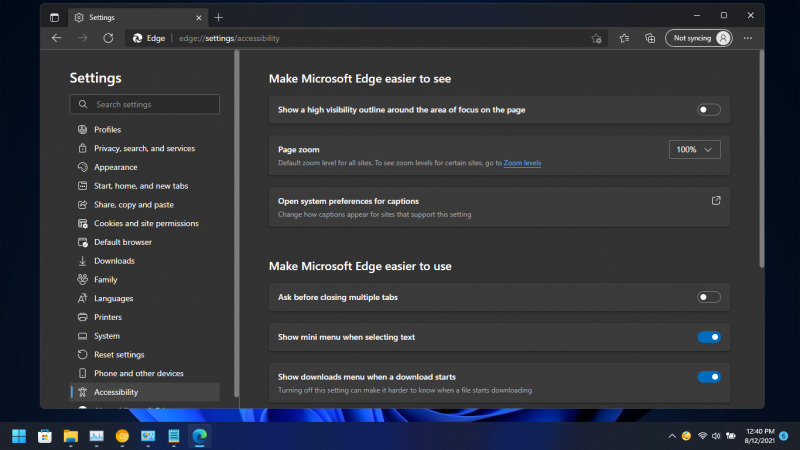Open the Not syncing profile button

698,38
